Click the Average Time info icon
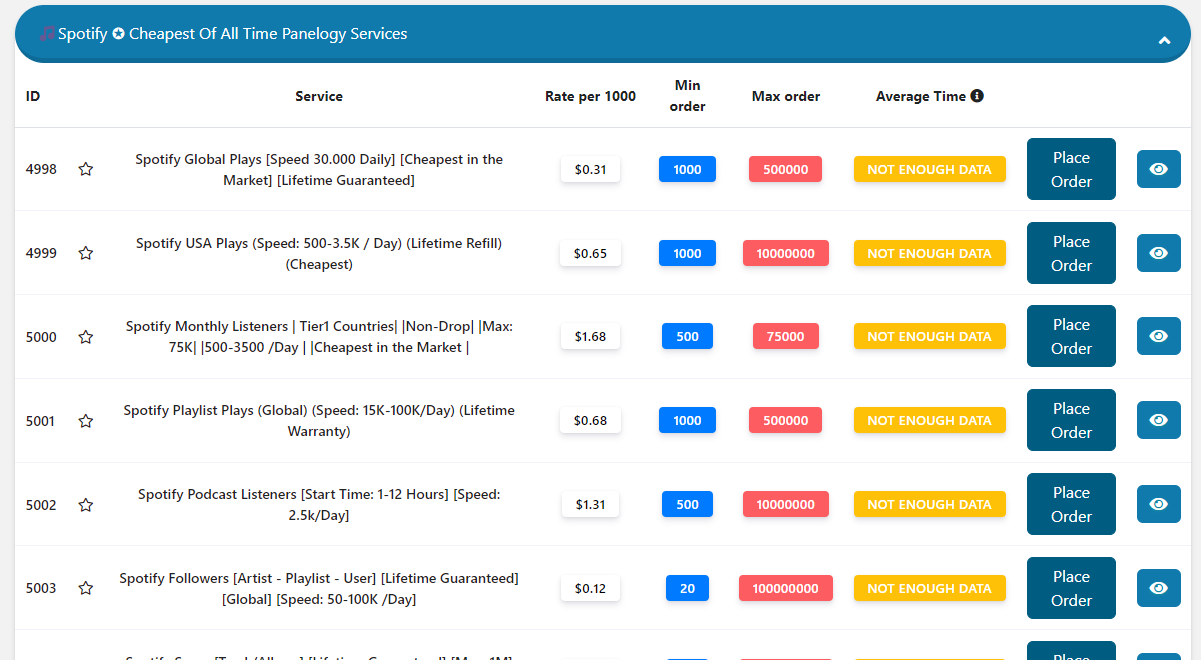 pos(977,96)
